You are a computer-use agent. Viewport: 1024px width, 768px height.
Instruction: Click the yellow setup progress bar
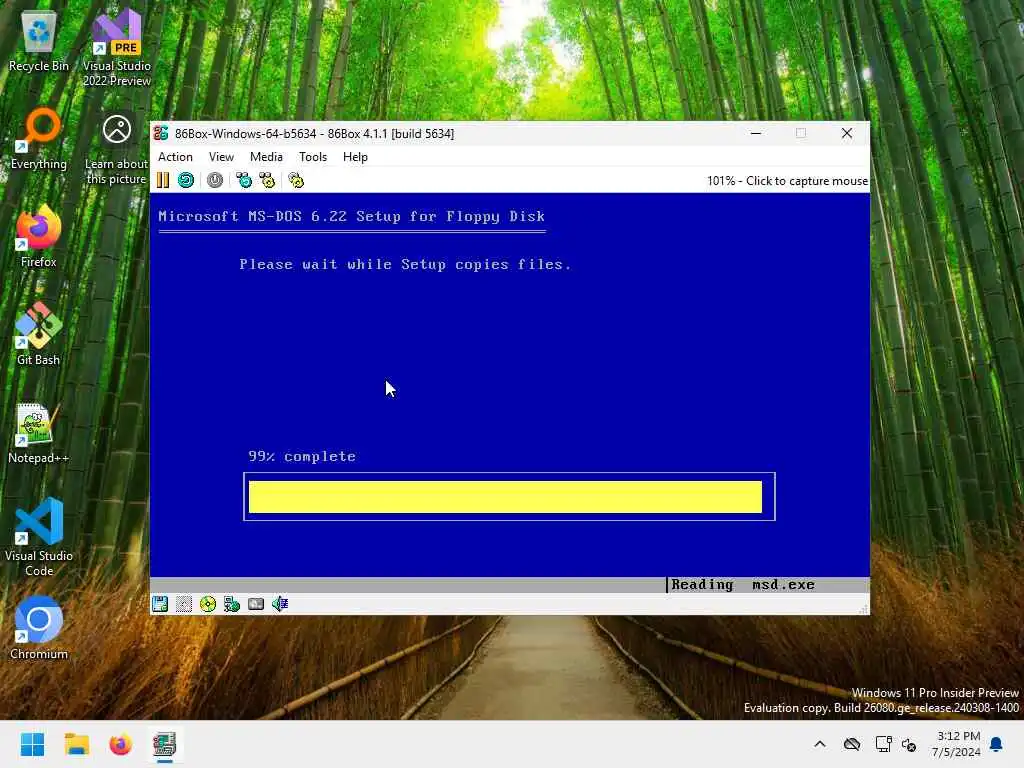pos(505,497)
